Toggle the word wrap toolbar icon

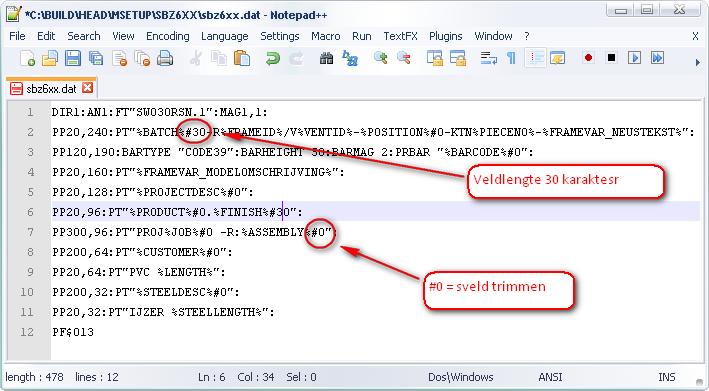click(x=488, y=58)
